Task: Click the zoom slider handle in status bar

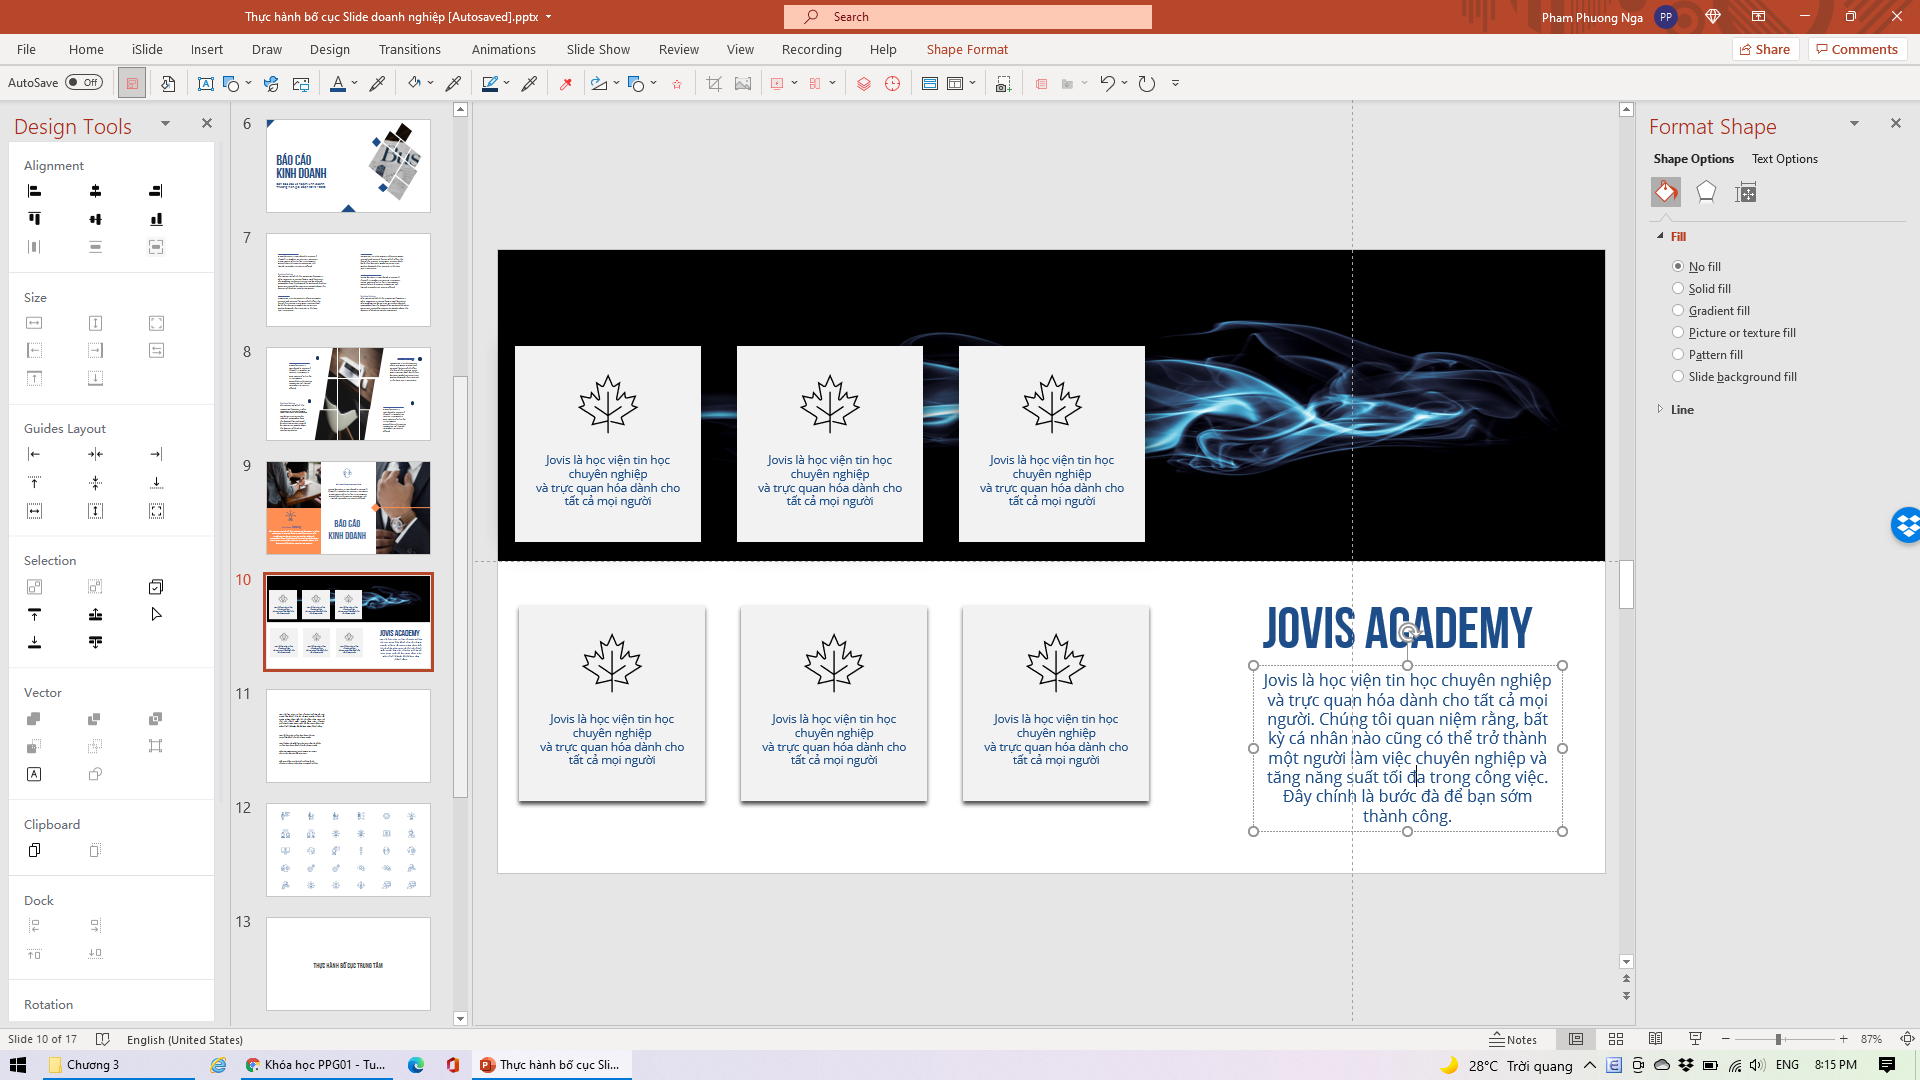Action: (1779, 1039)
